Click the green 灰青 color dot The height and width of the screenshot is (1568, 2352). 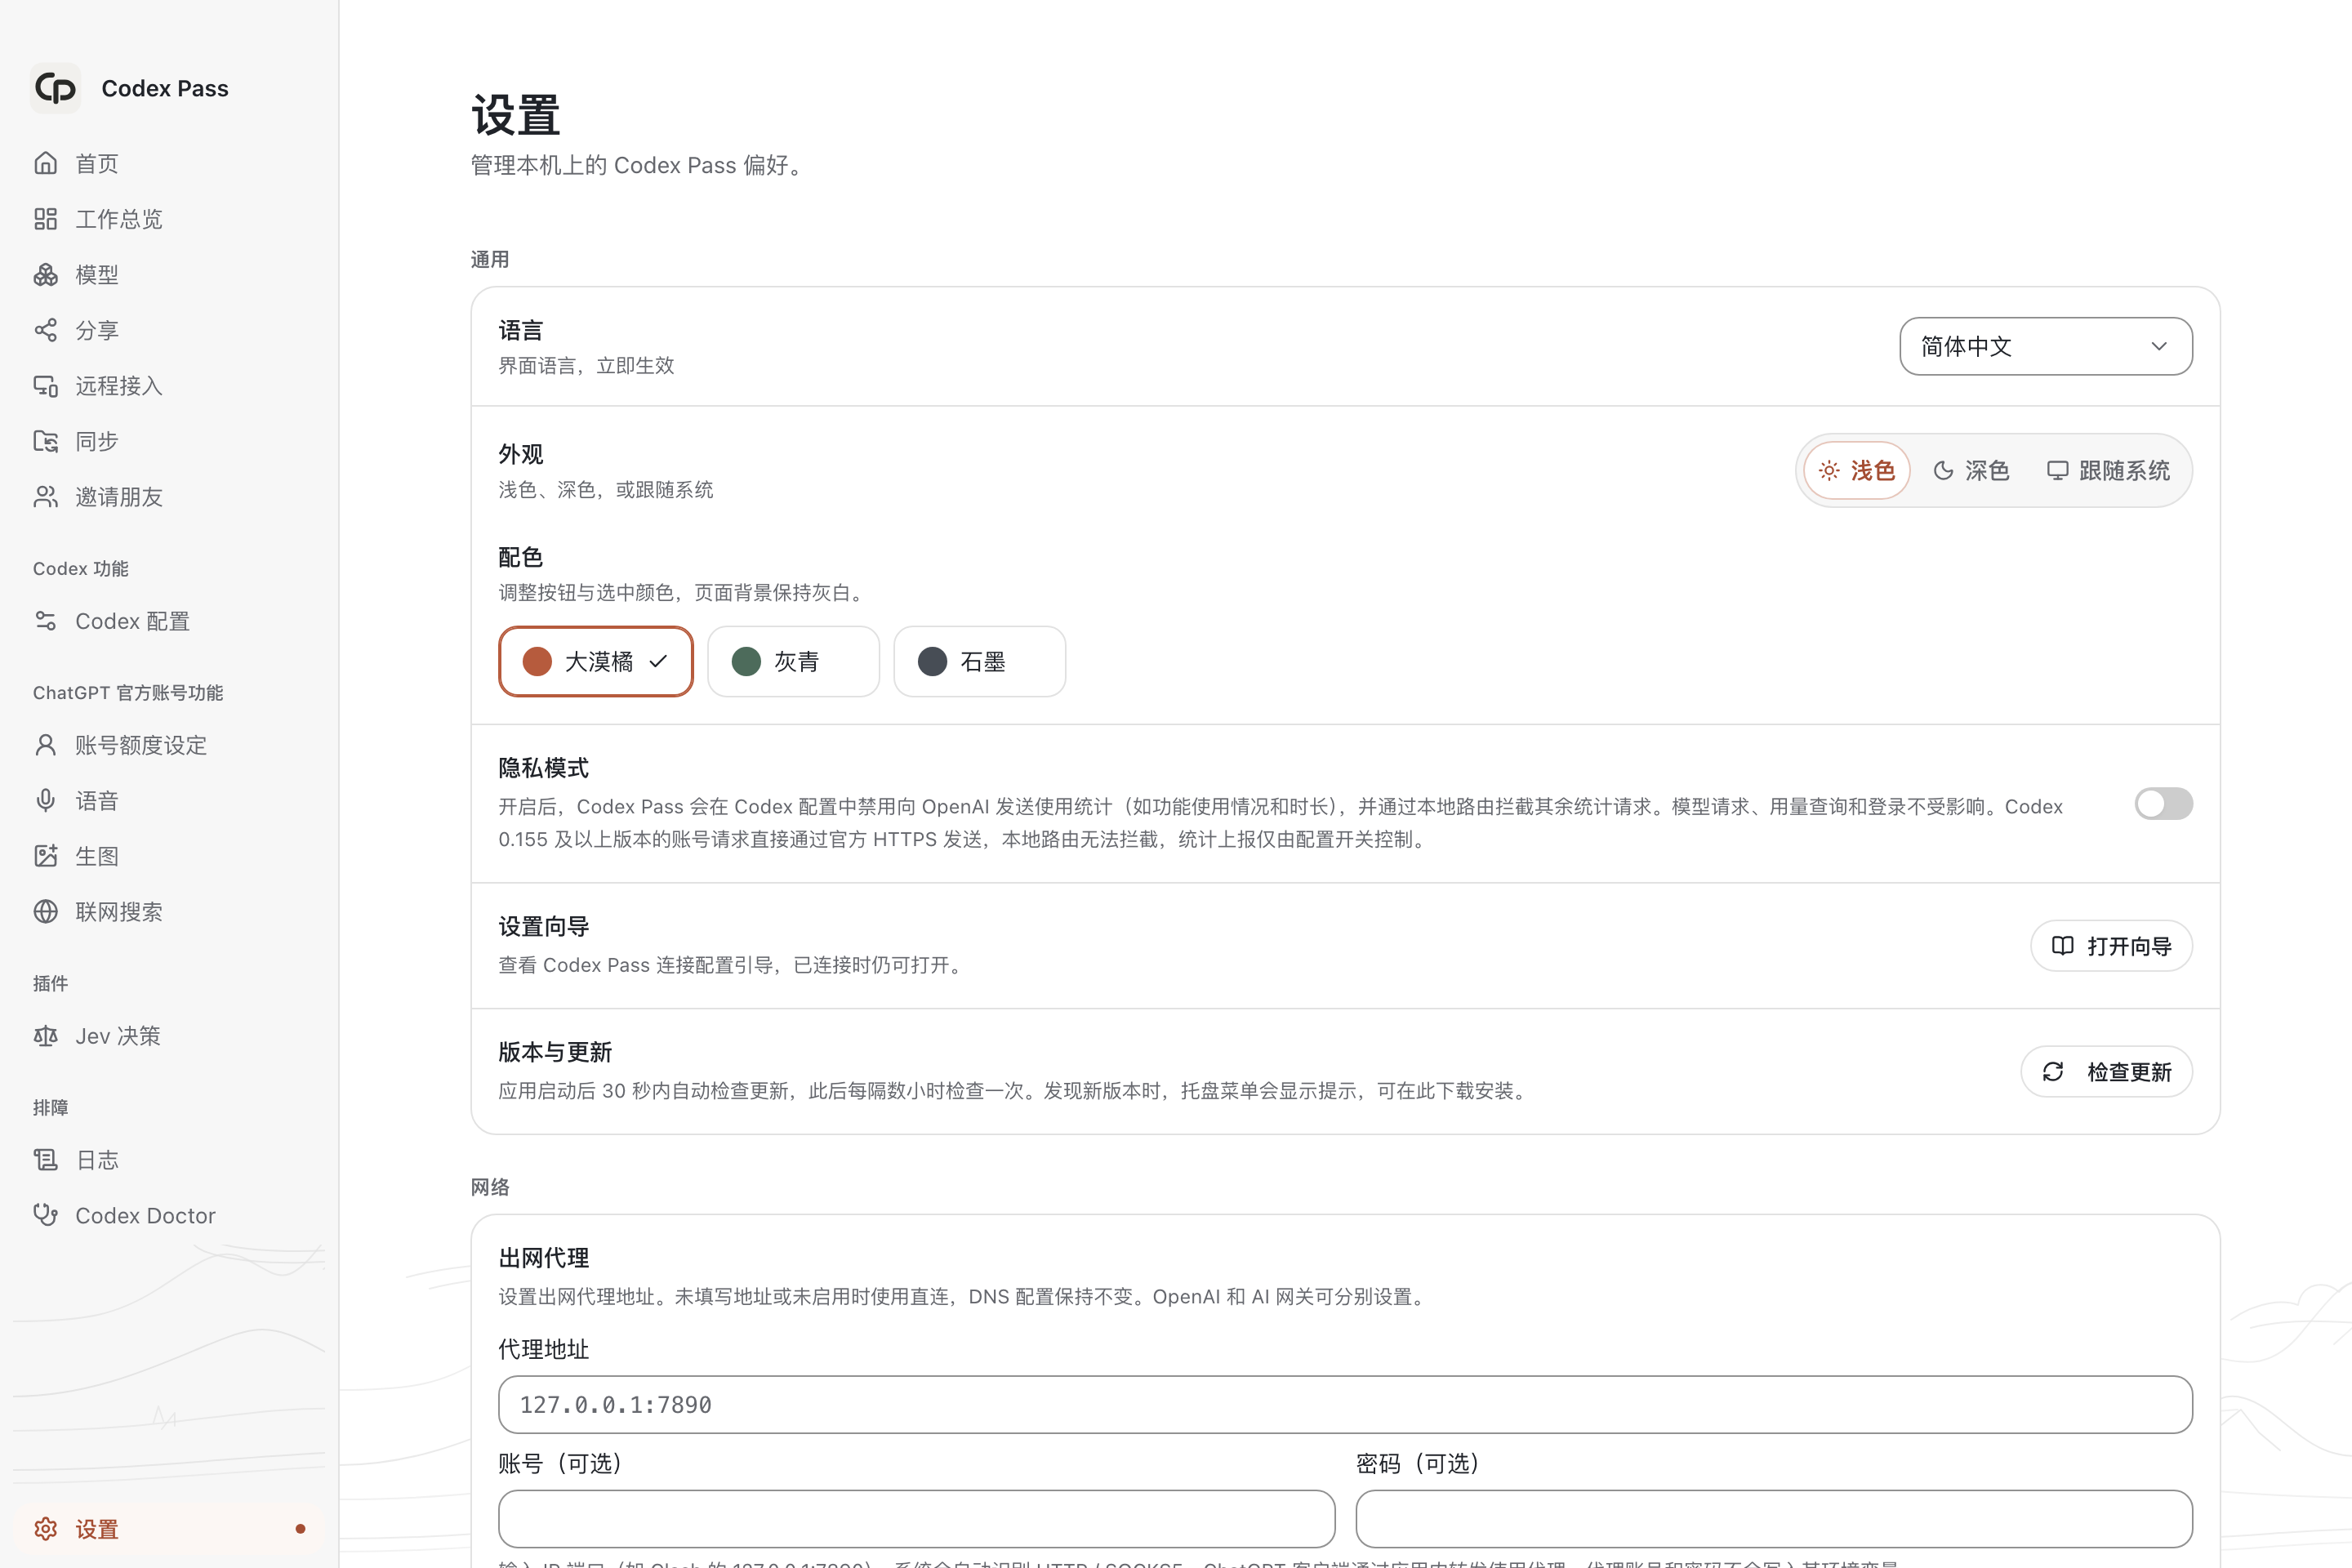(x=746, y=661)
